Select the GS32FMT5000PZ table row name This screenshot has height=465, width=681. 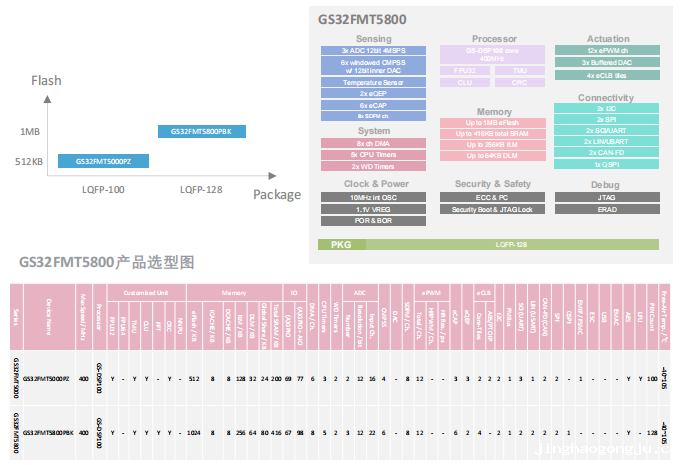46,379
